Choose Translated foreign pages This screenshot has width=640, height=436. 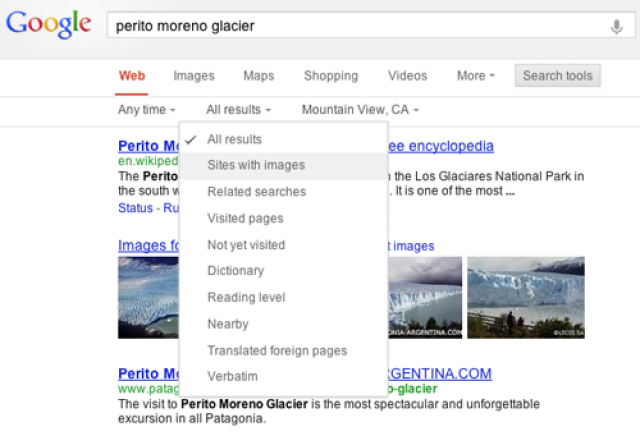(283, 350)
